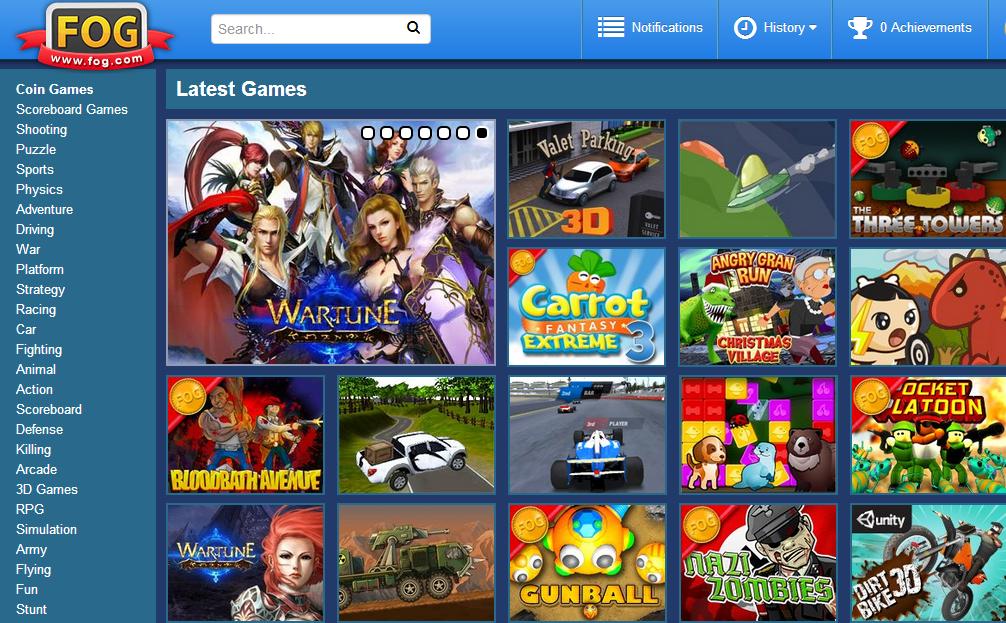
Task: Select the third slideshow dot
Action: [405, 133]
